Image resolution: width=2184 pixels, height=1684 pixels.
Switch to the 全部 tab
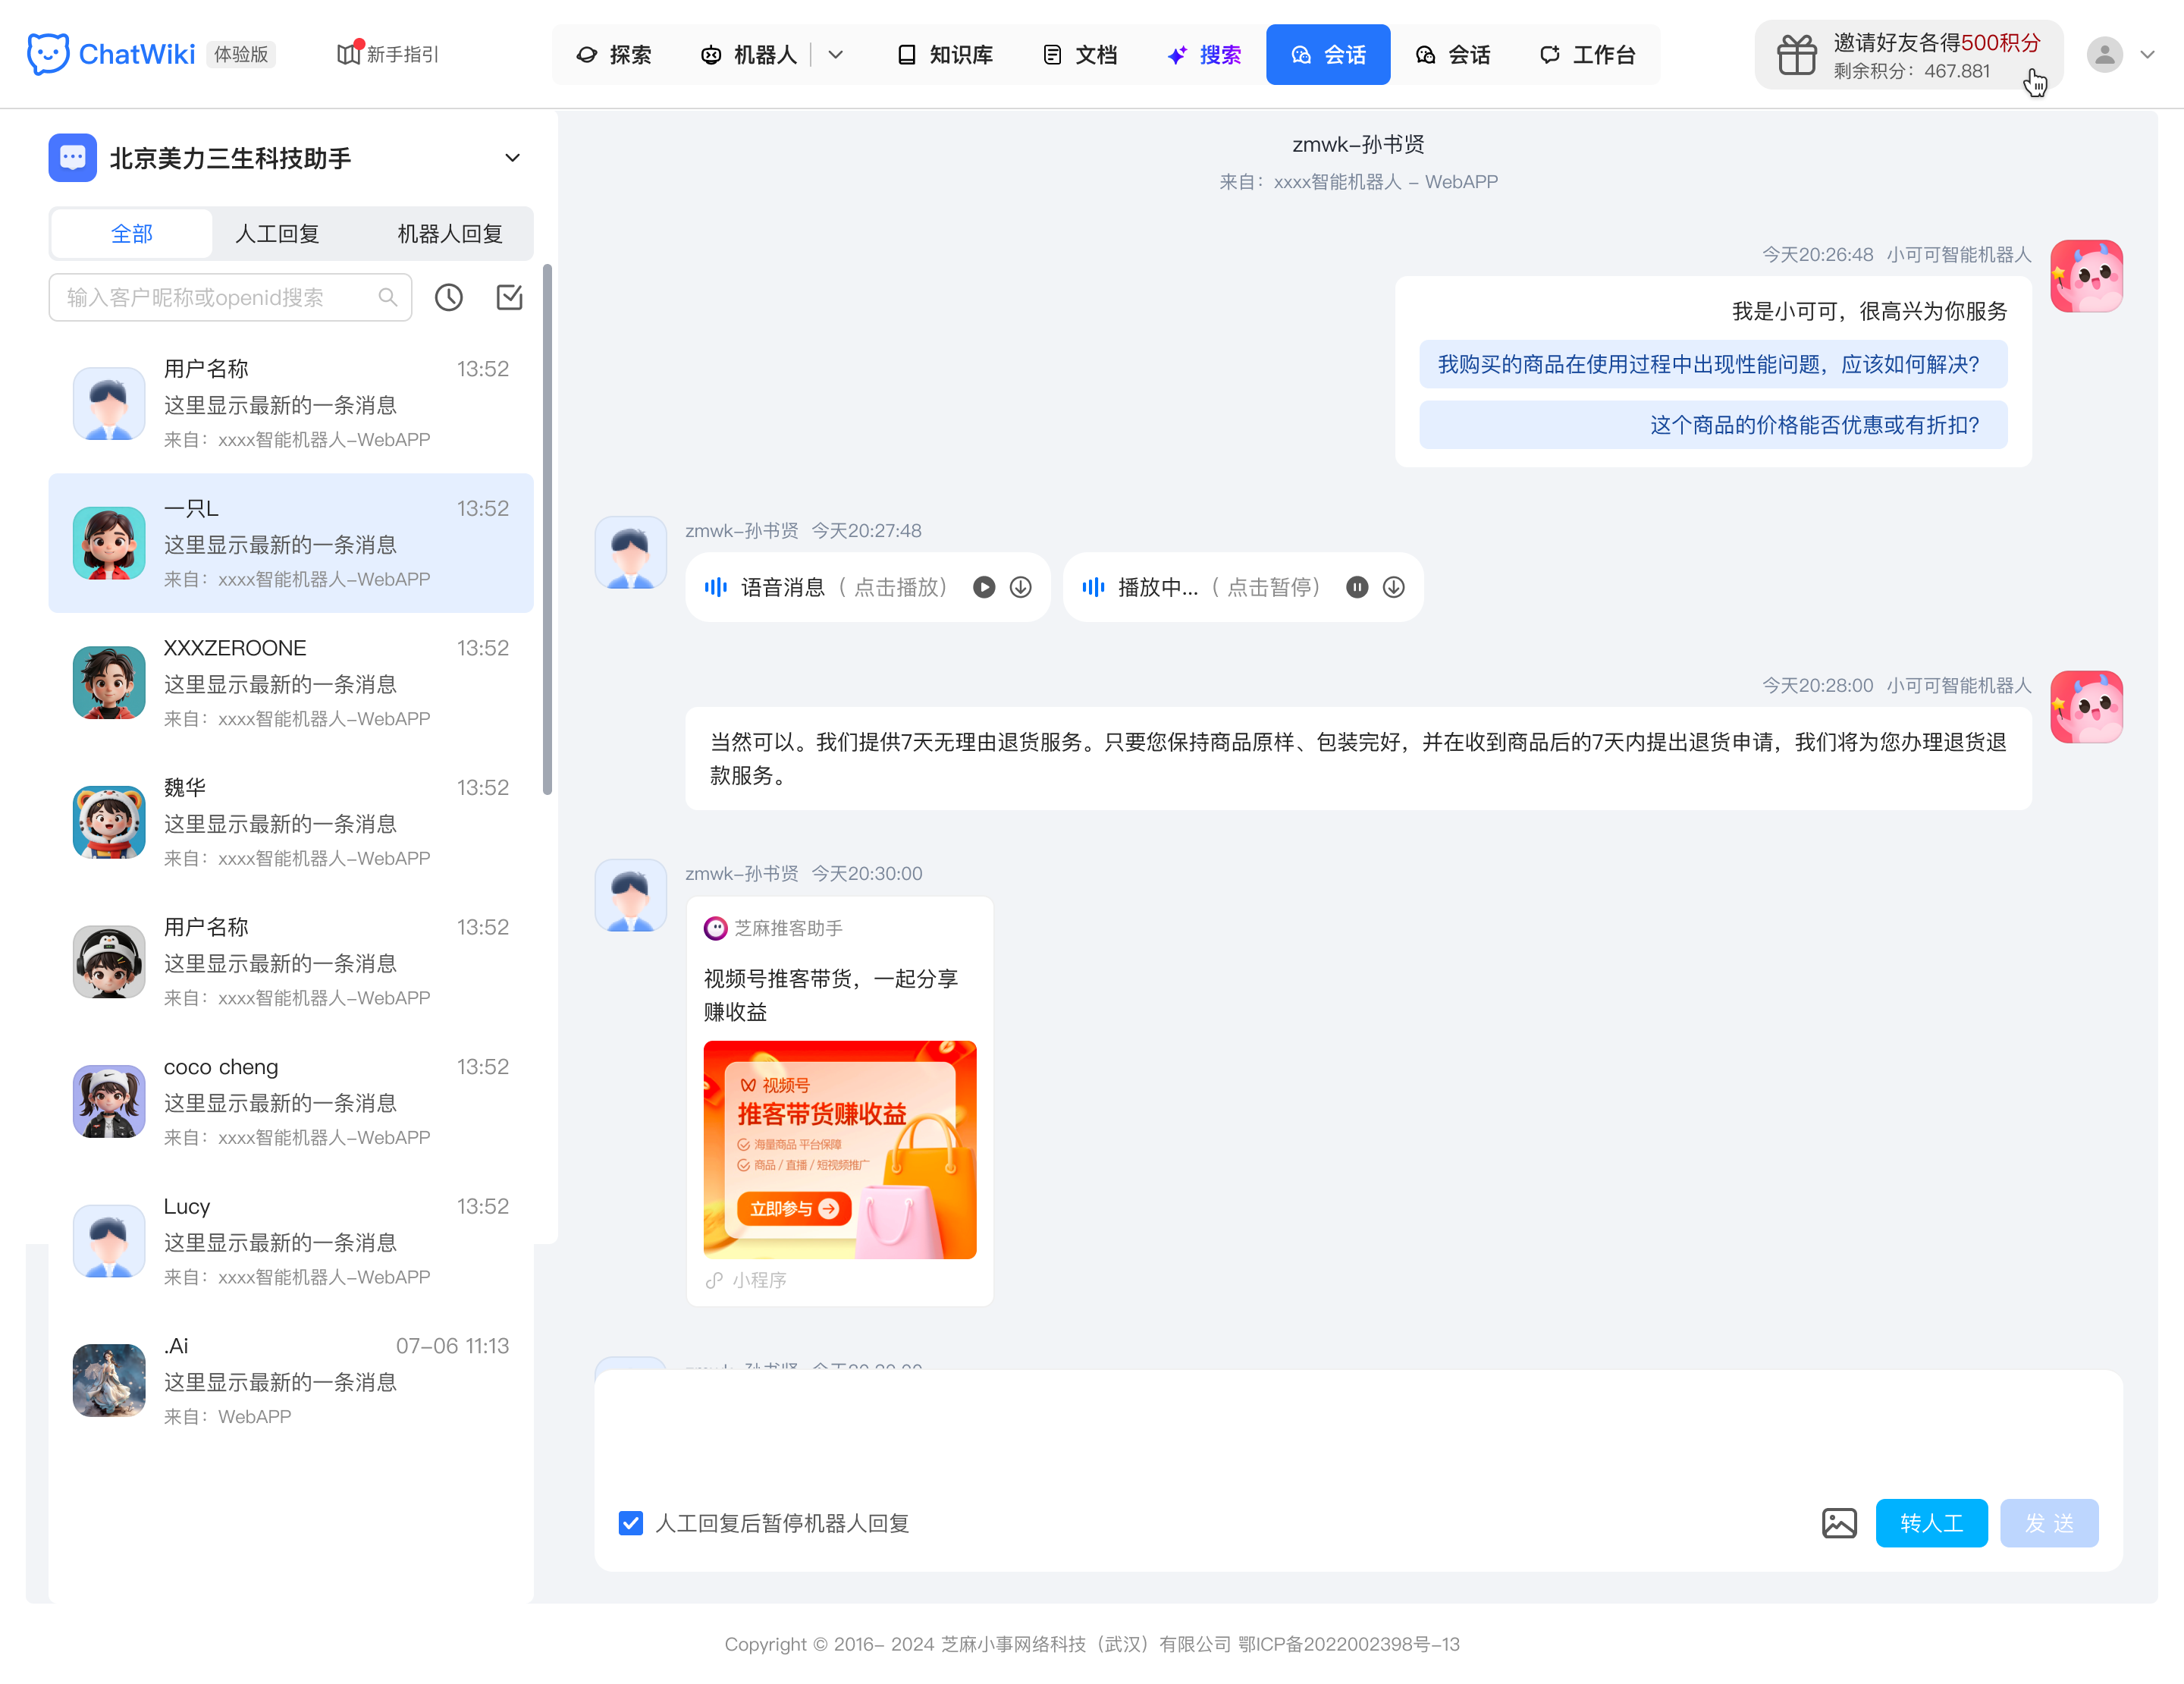point(131,234)
